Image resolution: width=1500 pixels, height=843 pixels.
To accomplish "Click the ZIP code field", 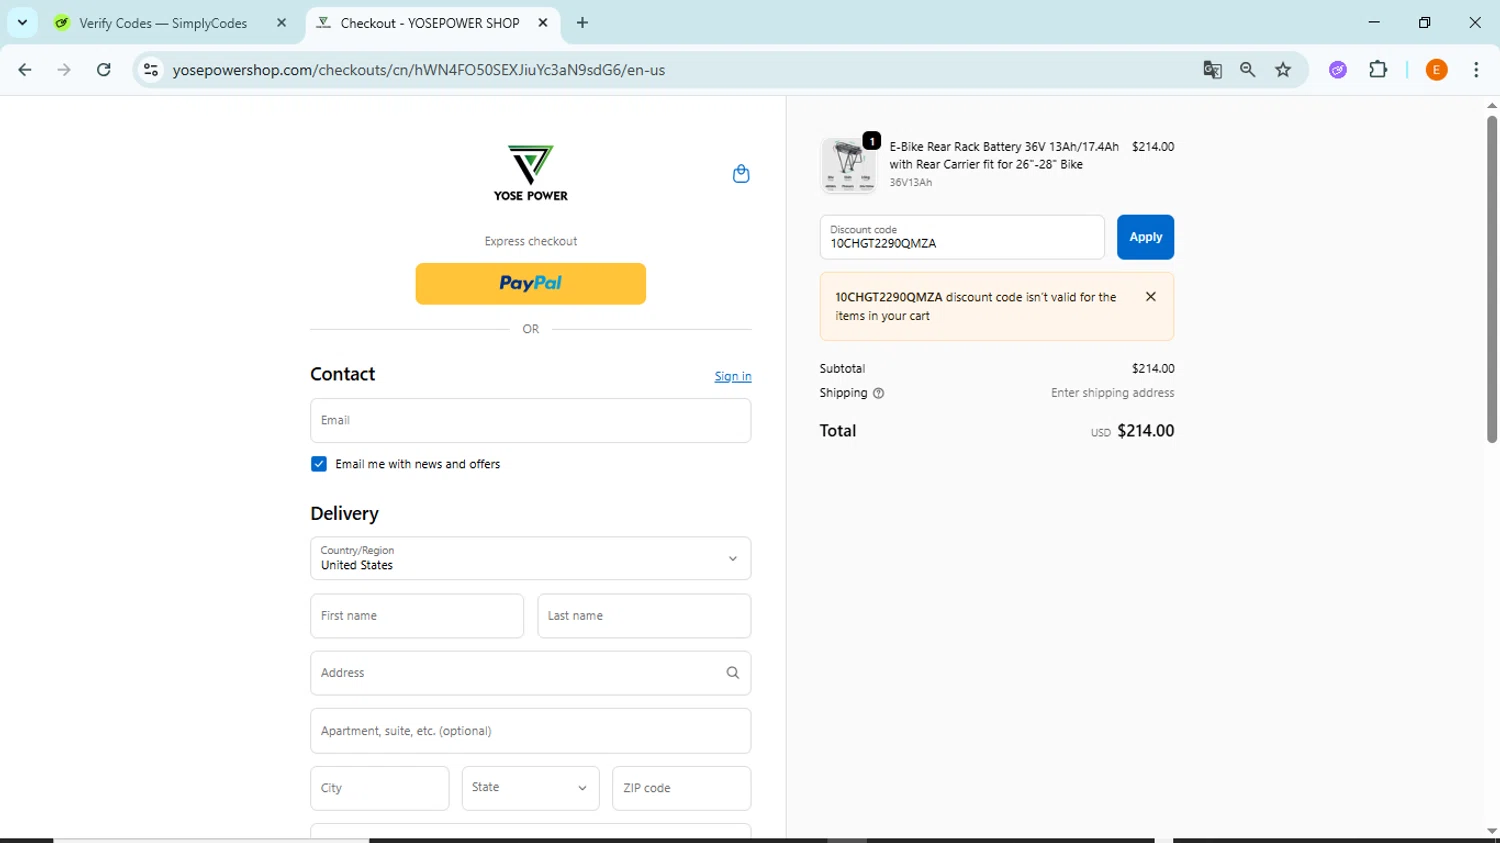I will pos(682,788).
